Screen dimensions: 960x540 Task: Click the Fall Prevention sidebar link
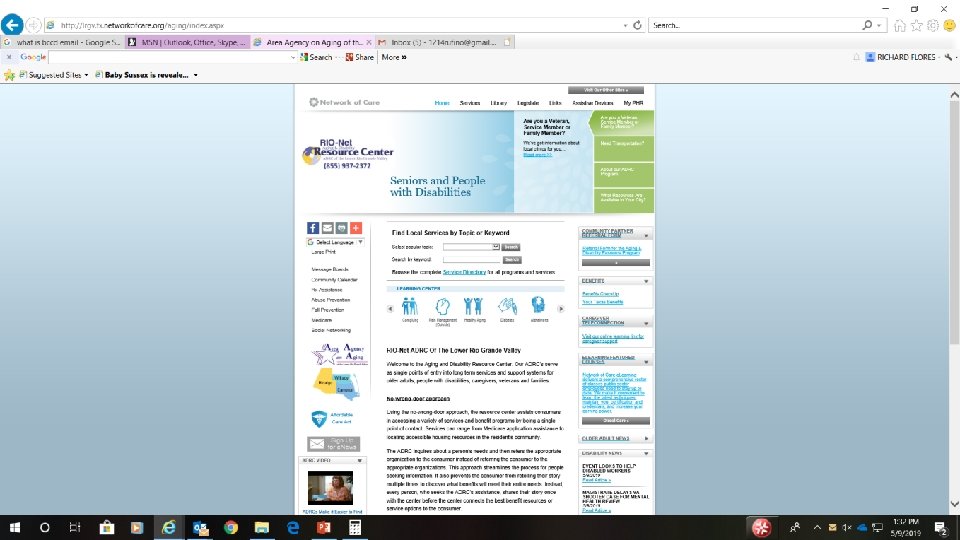click(328, 310)
